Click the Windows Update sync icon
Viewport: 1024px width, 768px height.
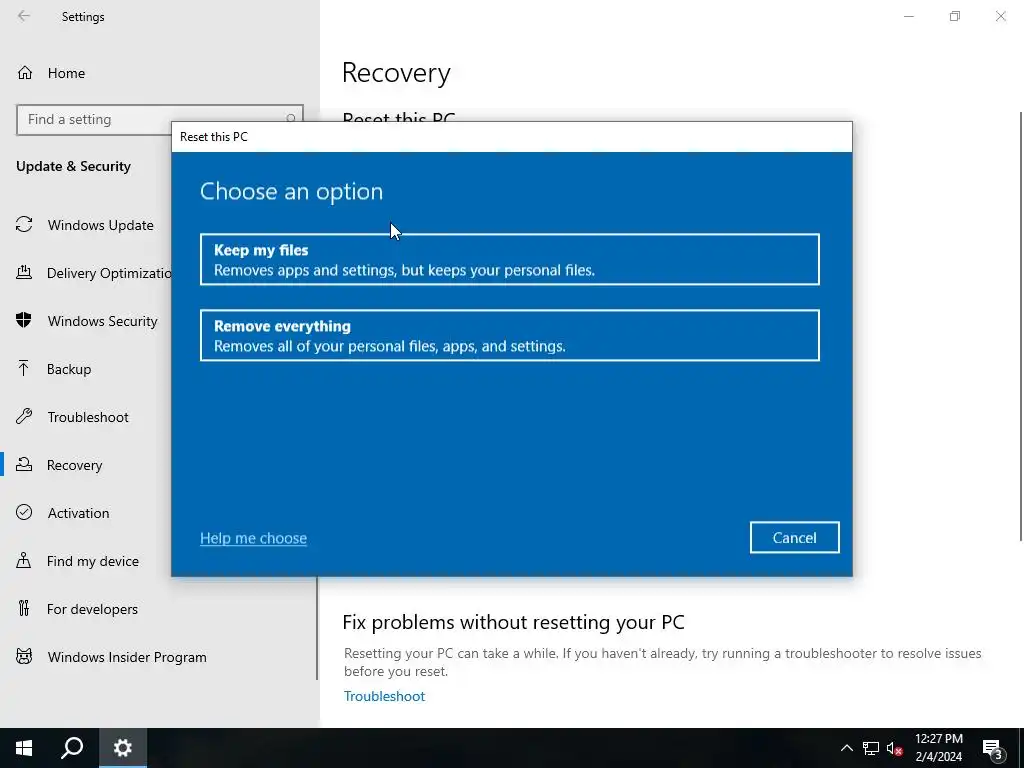24,225
